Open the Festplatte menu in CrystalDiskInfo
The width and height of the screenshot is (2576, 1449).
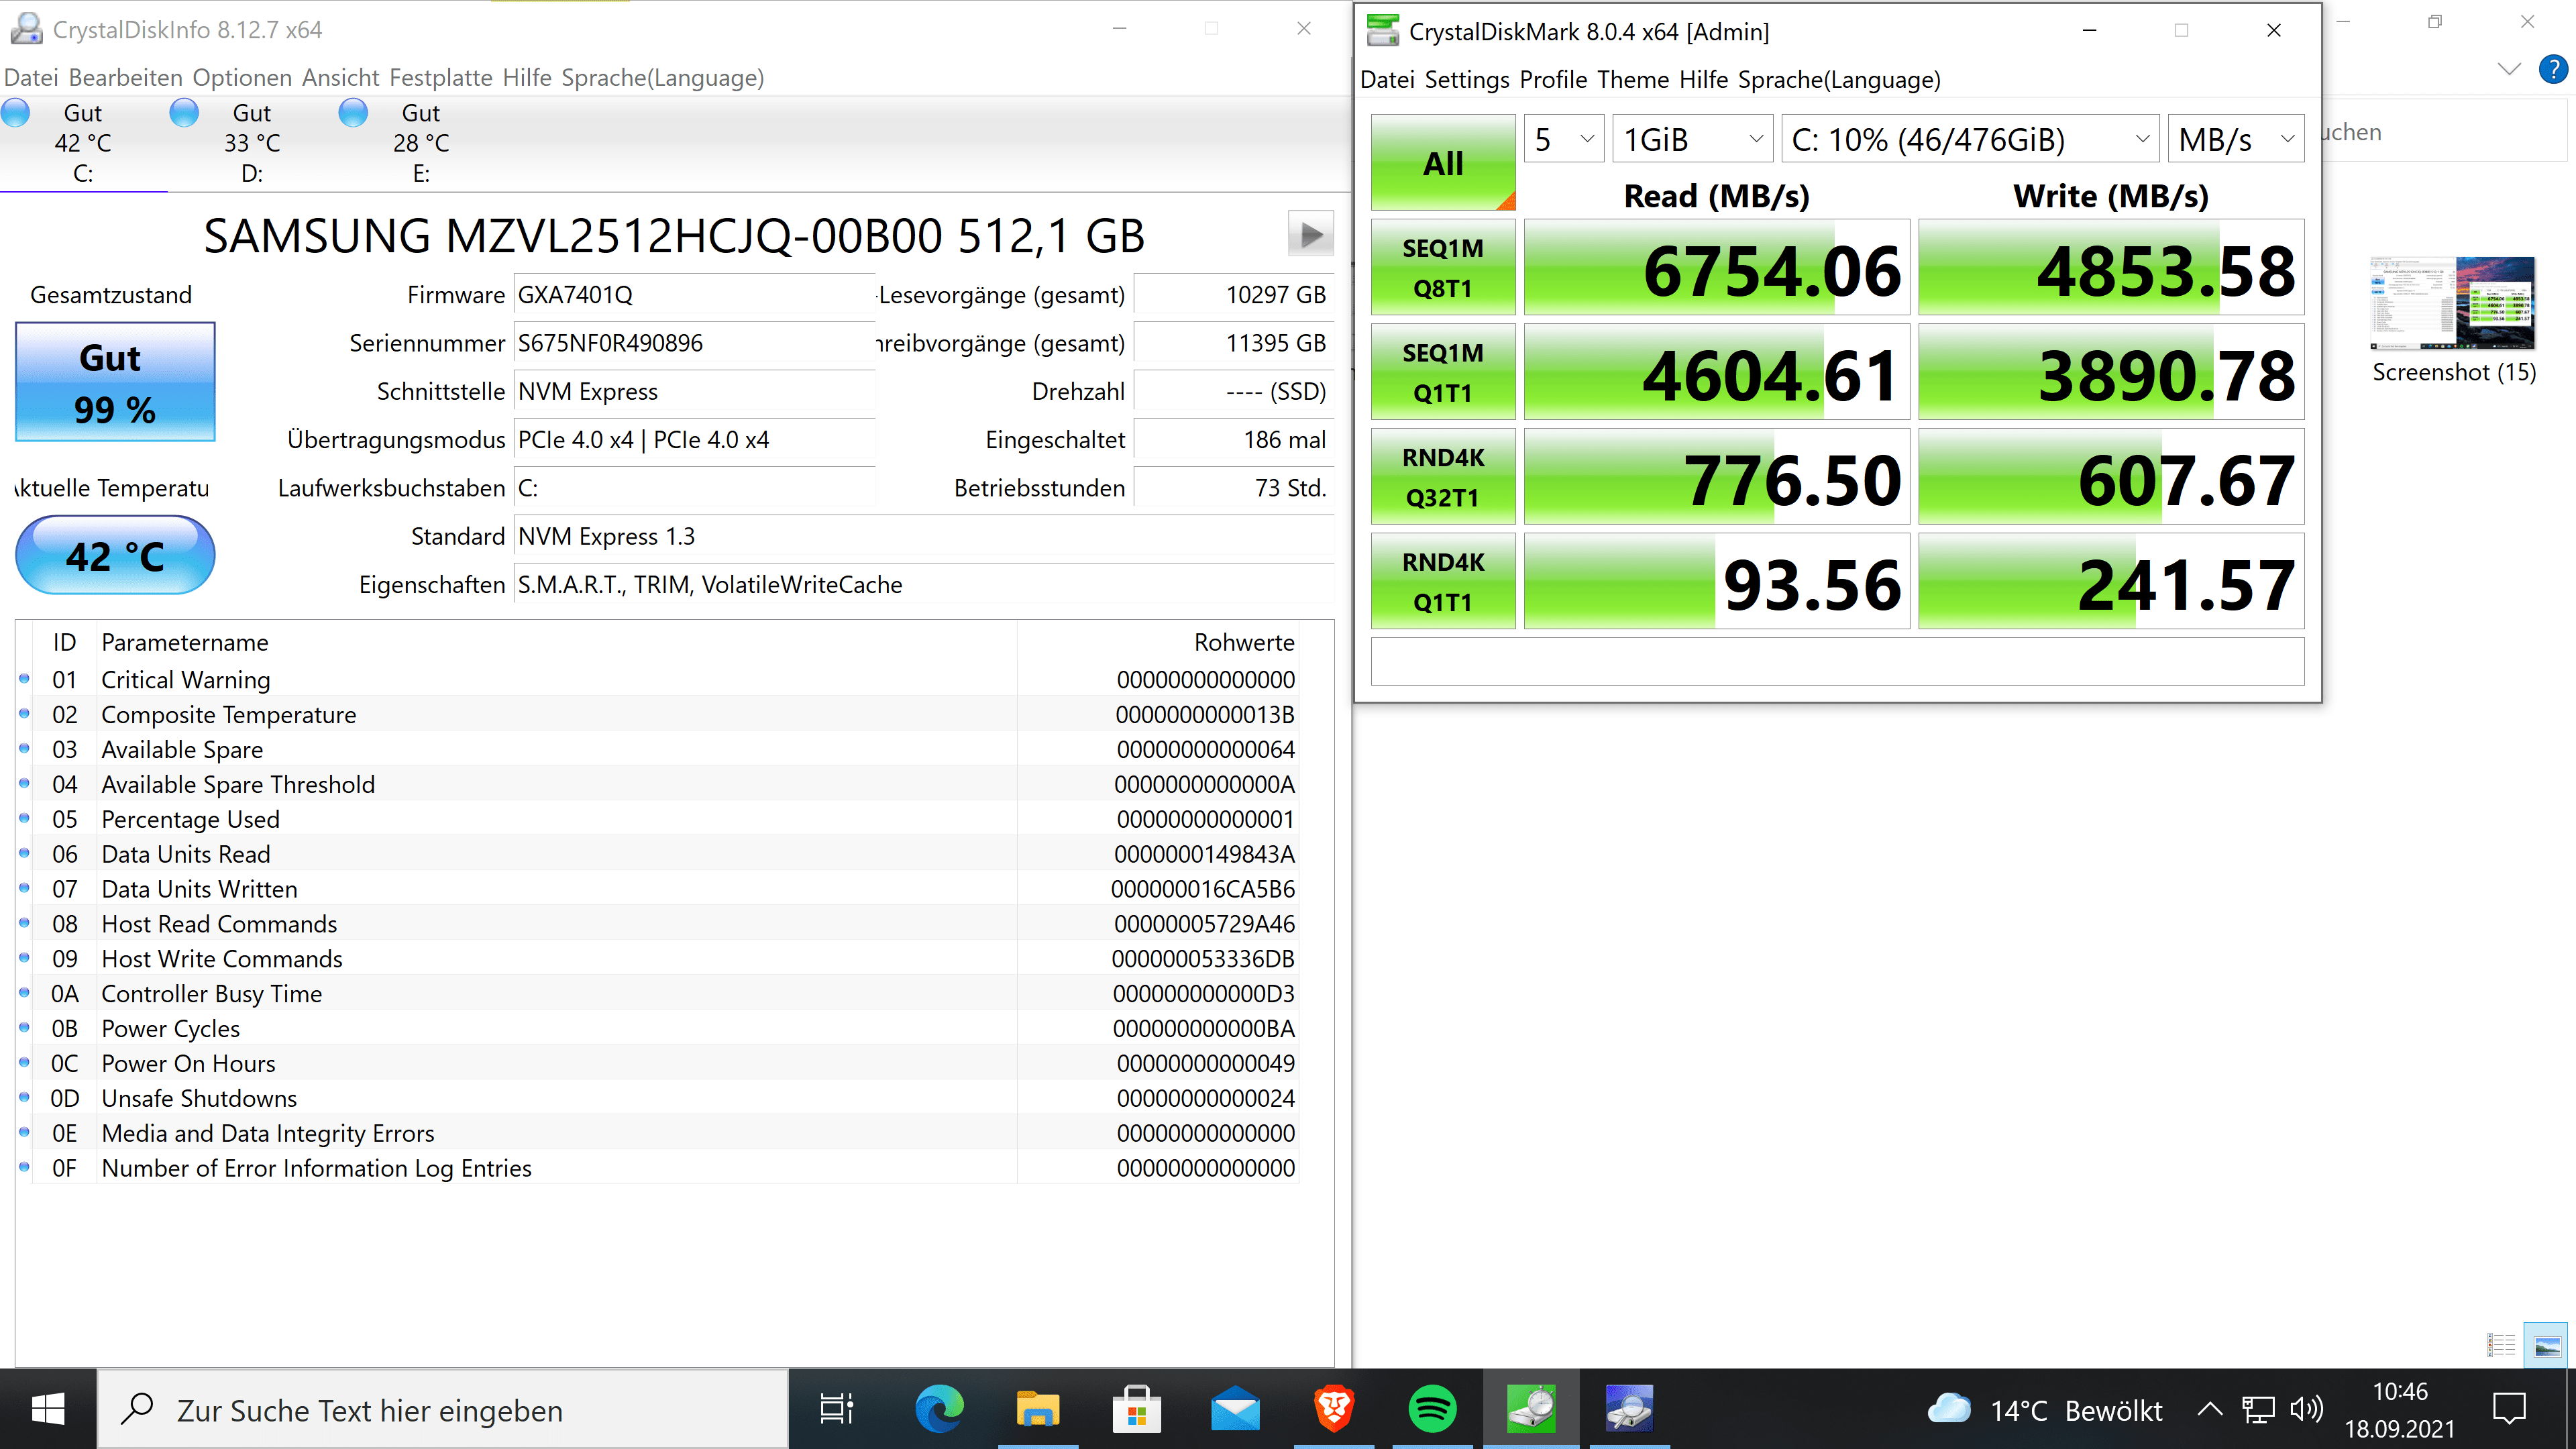(x=440, y=78)
